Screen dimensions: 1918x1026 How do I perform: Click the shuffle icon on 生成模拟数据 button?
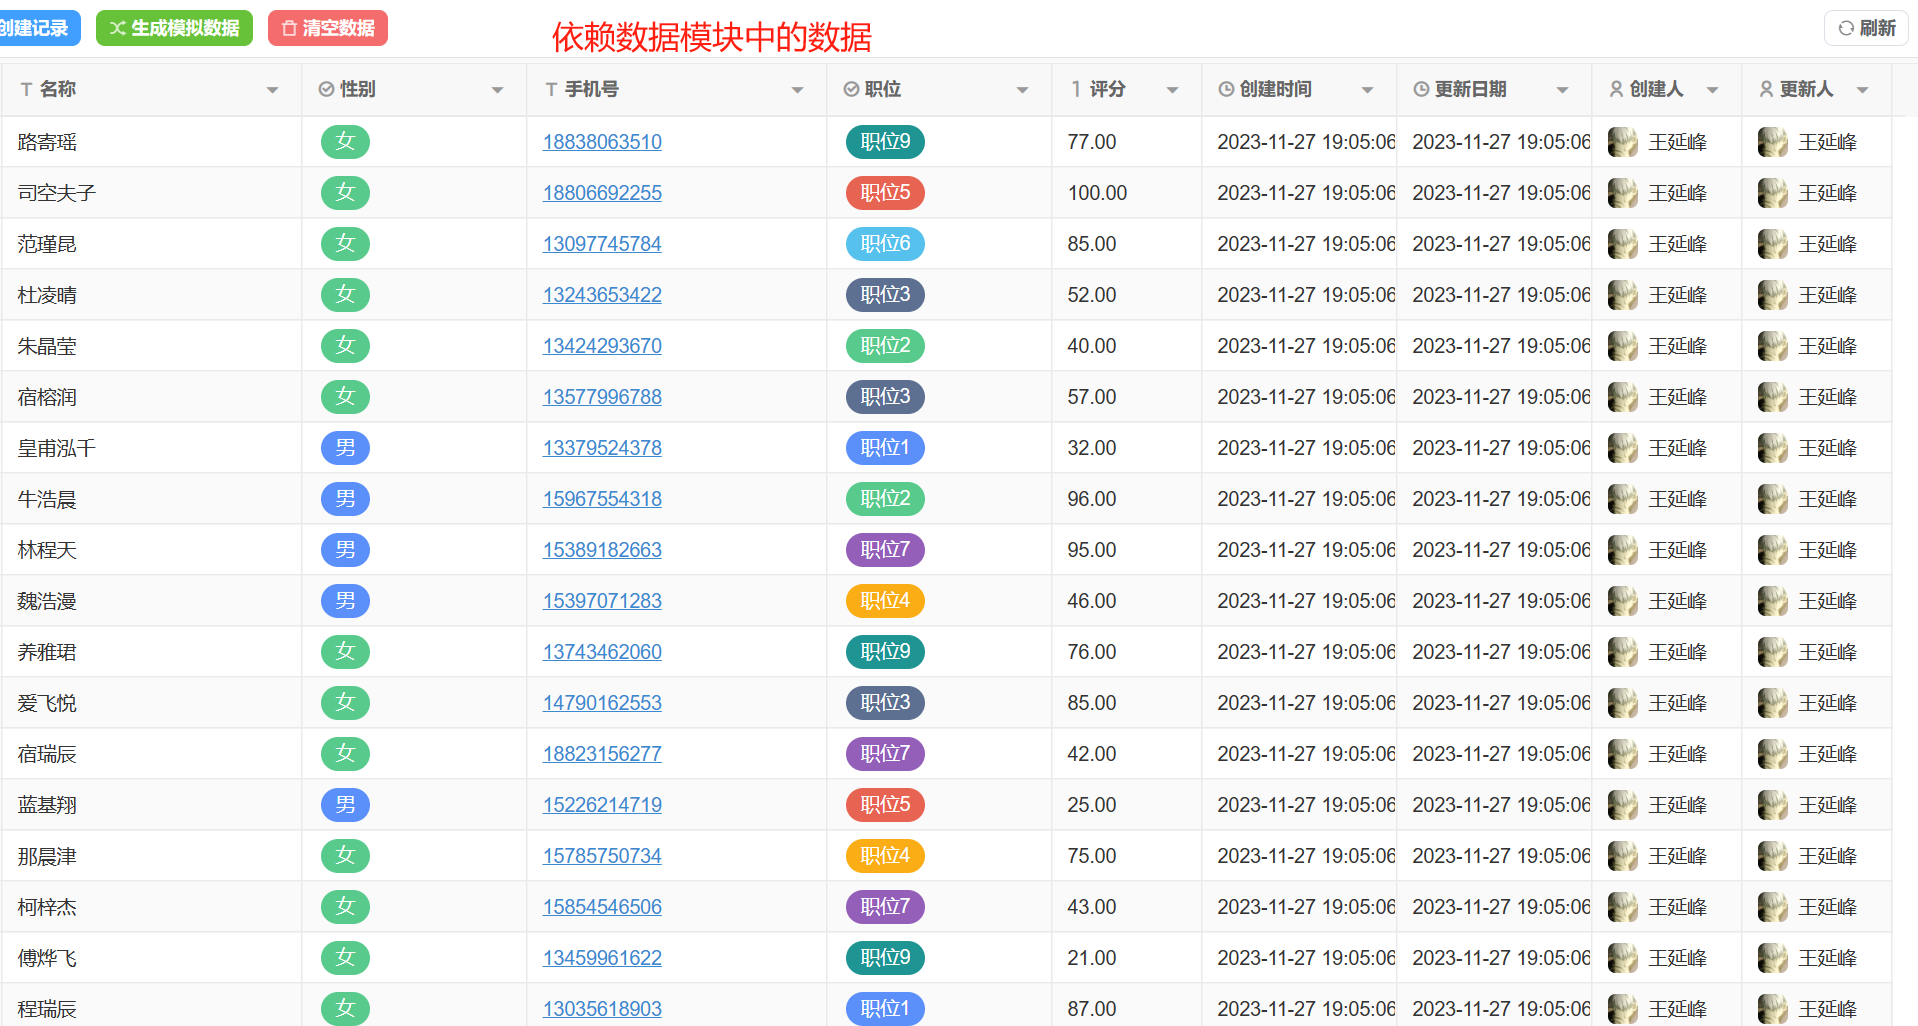pyautogui.click(x=117, y=28)
